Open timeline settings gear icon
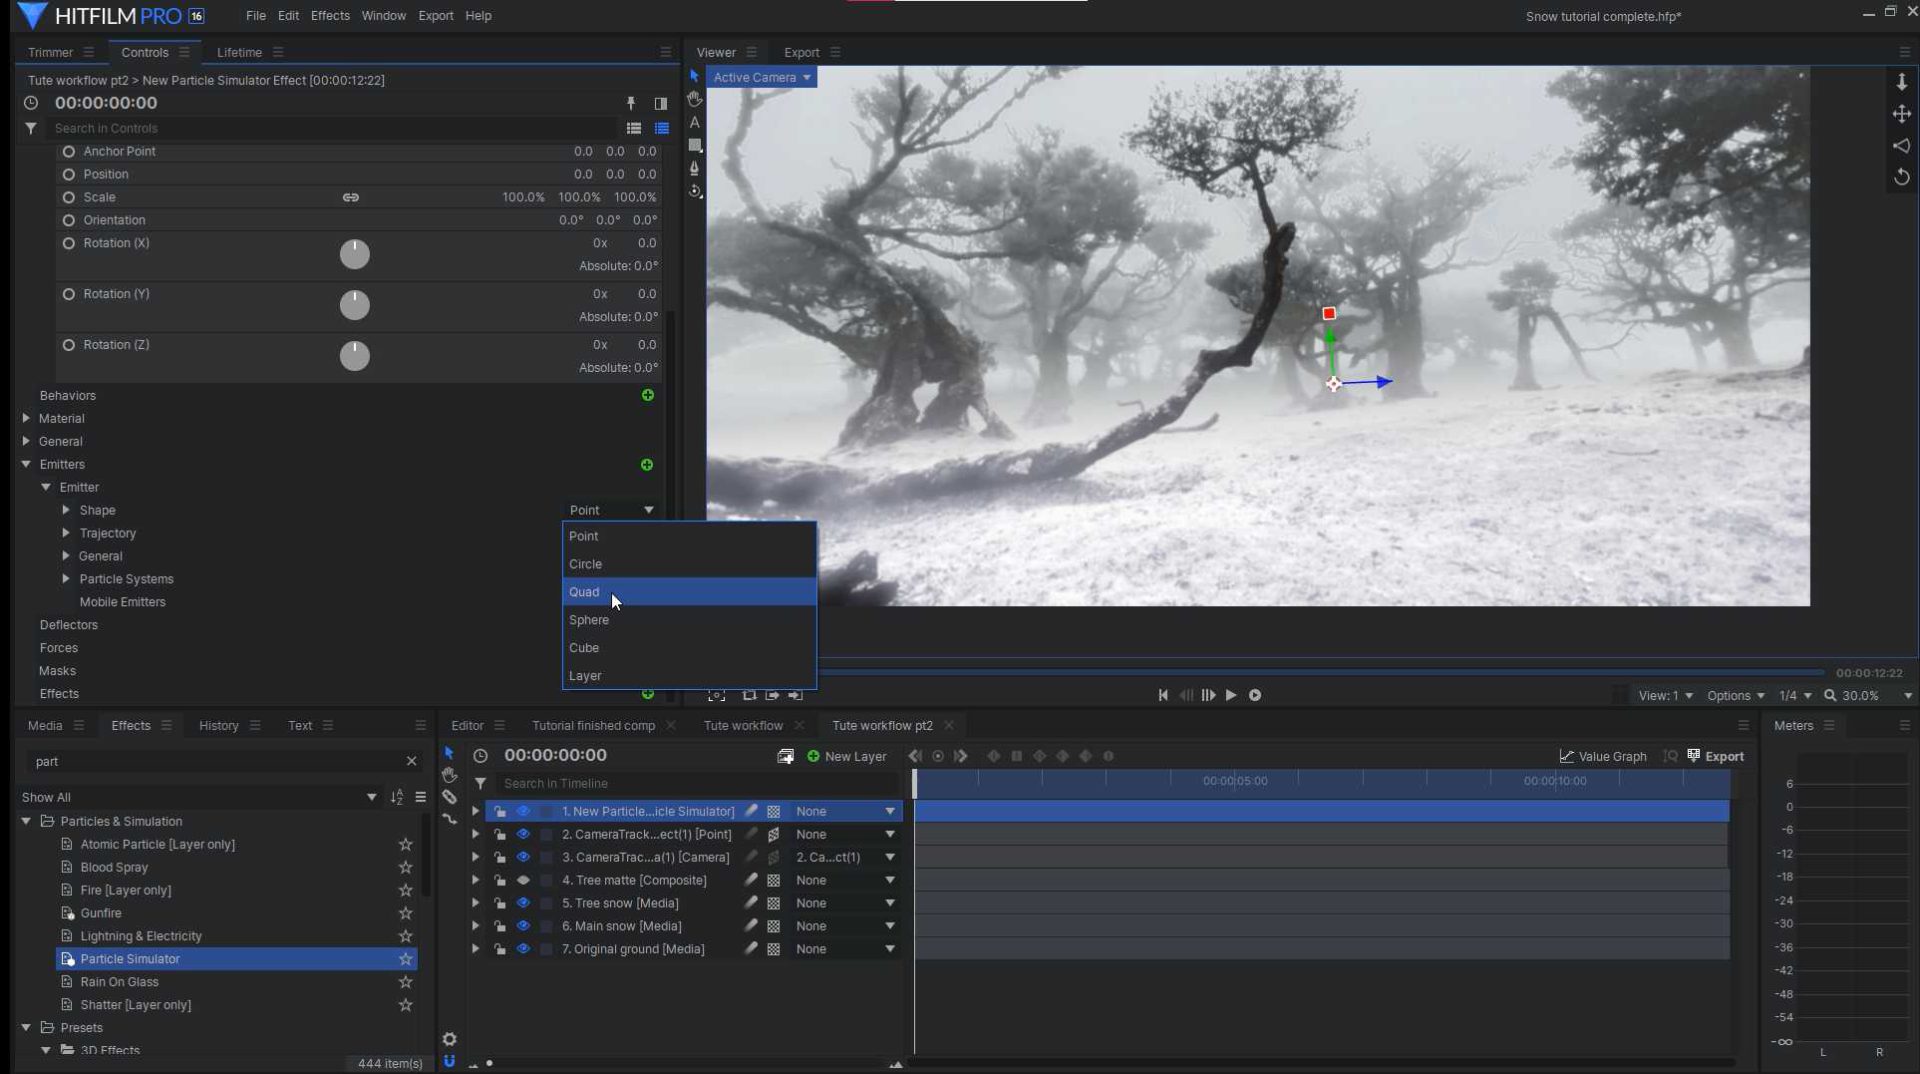The image size is (1920, 1074). pos(449,1039)
